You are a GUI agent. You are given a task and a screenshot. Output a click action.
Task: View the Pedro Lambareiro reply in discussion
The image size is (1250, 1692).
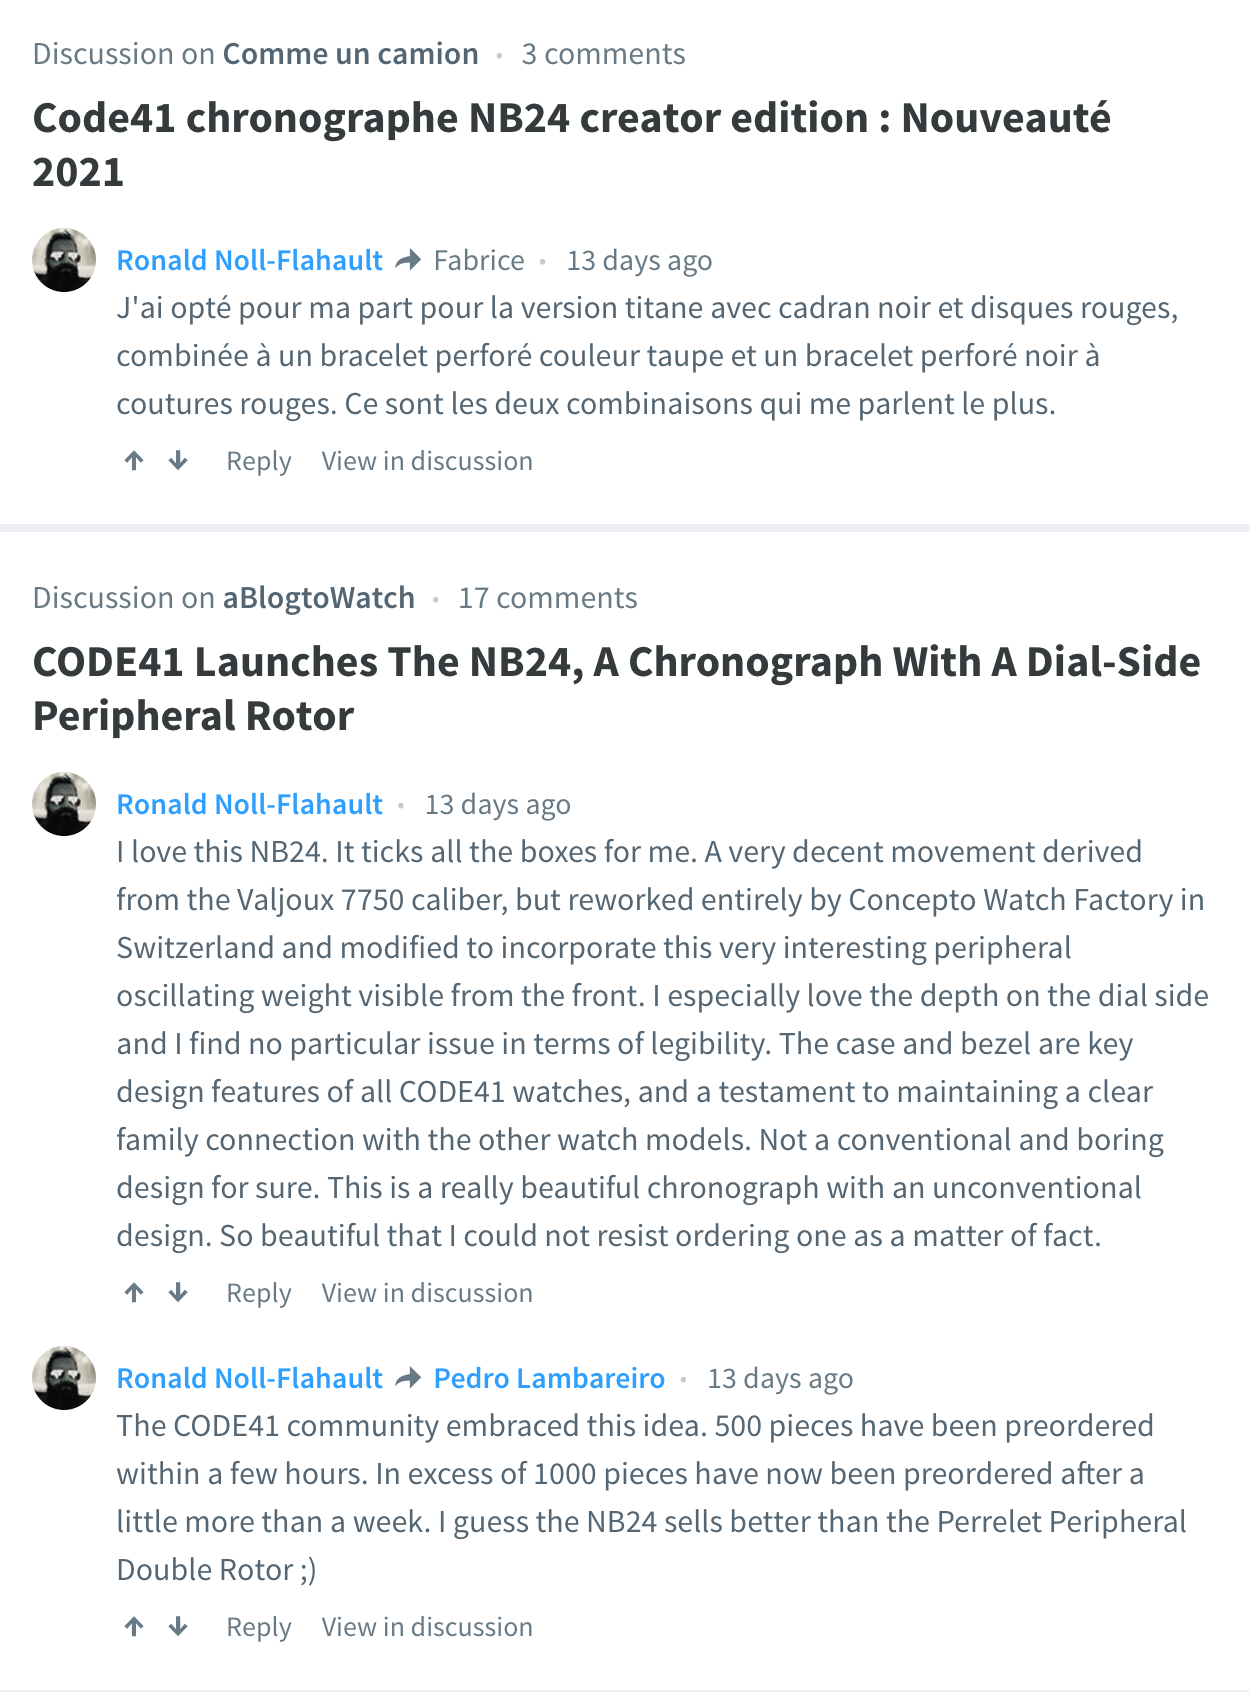[x=427, y=1627]
